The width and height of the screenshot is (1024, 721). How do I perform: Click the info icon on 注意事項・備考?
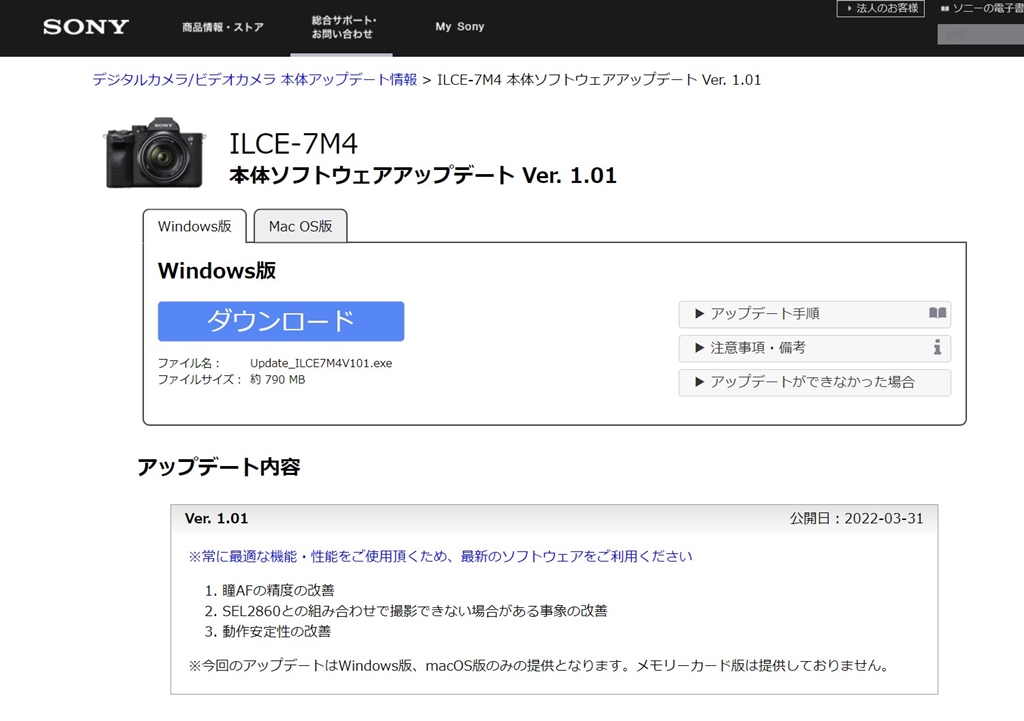(x=937, y=347)
